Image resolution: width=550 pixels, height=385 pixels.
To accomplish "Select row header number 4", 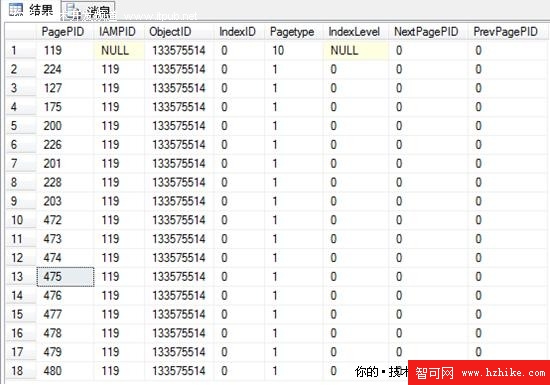I will click(21, 107).
